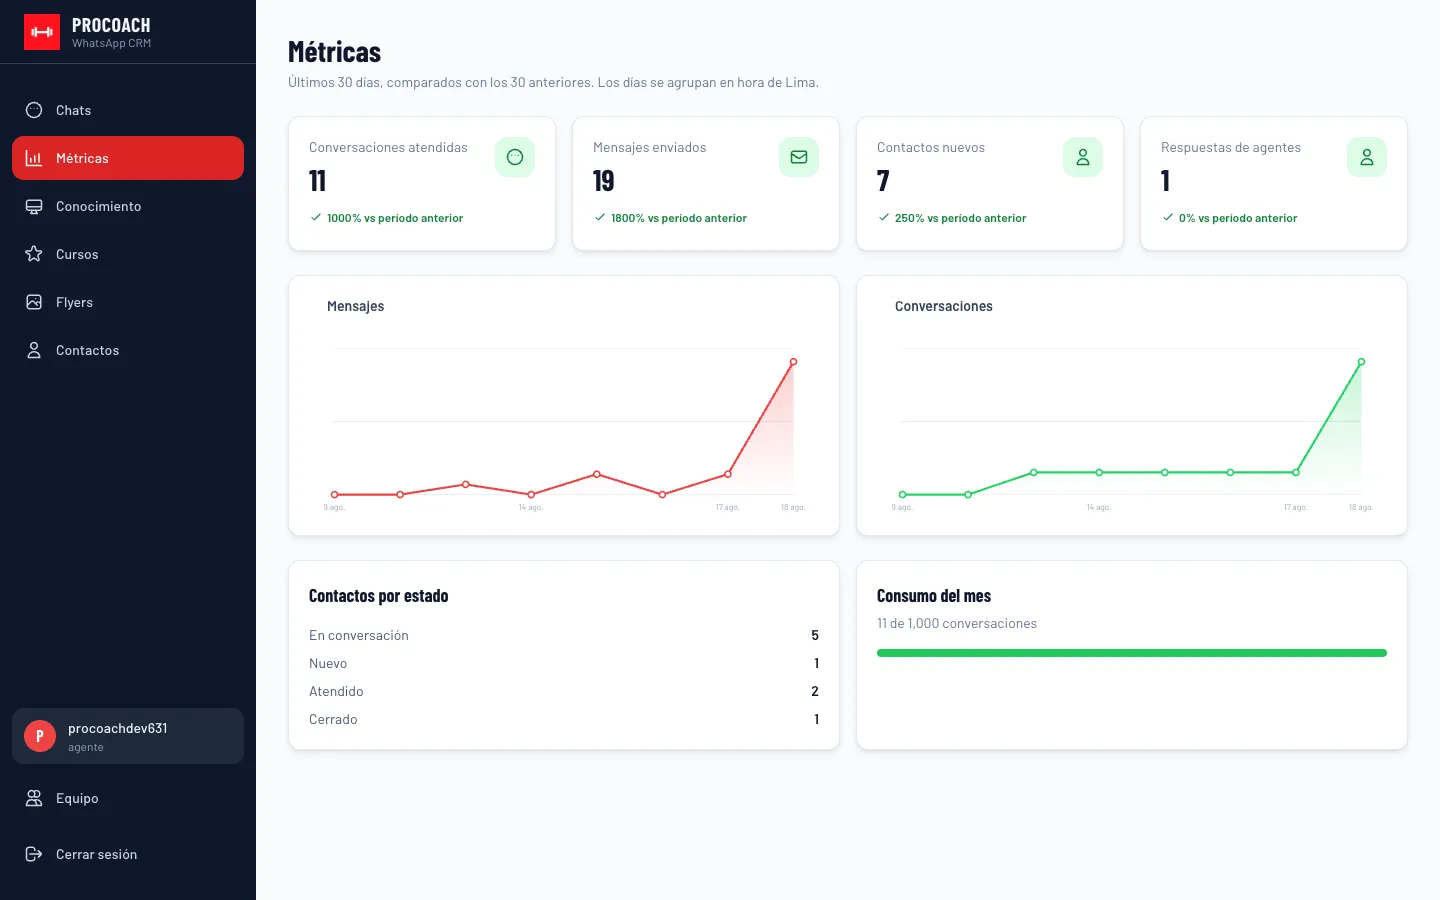Click the person icon in Contactos nuevos card
The width and height of the screenshot is (1440, 900).
1083,157
